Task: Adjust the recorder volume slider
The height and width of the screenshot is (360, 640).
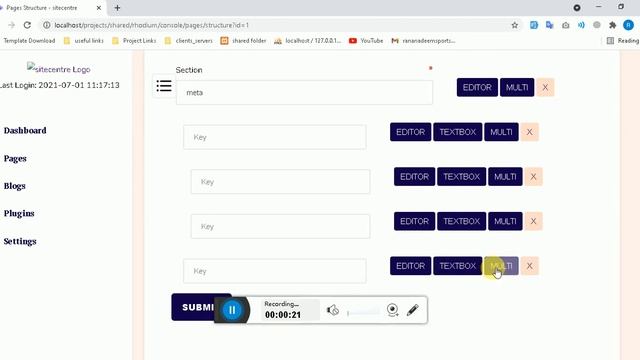Action: pyautogui.click(x=363, y=313)
